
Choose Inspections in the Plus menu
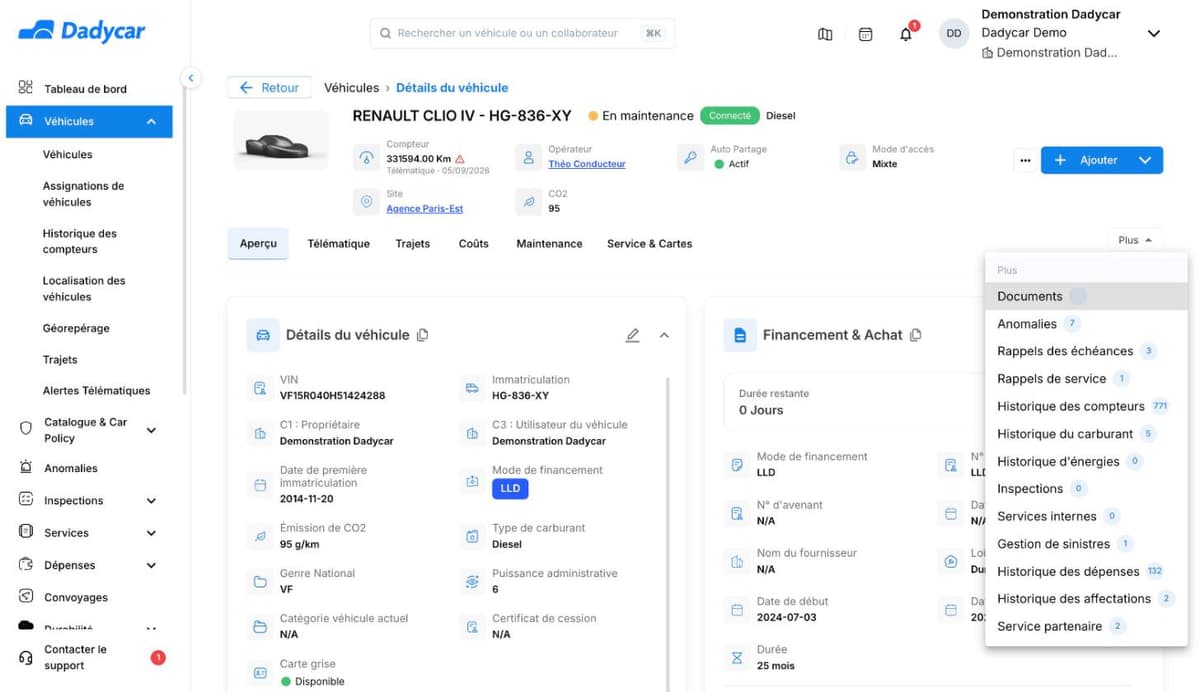click(1086, 489)
